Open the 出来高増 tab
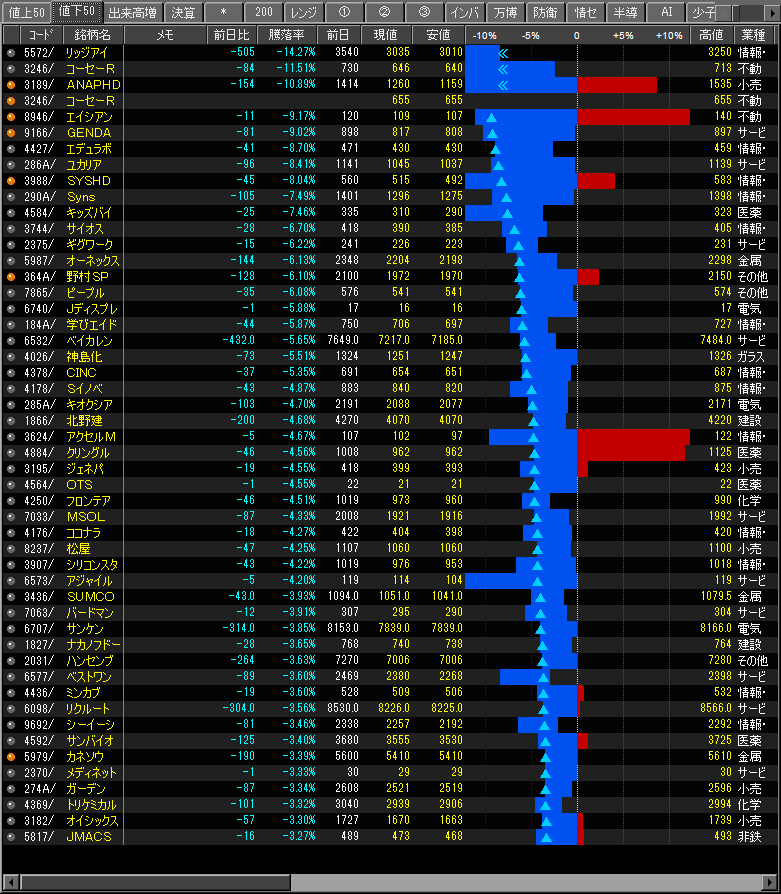 pos(133,12)
